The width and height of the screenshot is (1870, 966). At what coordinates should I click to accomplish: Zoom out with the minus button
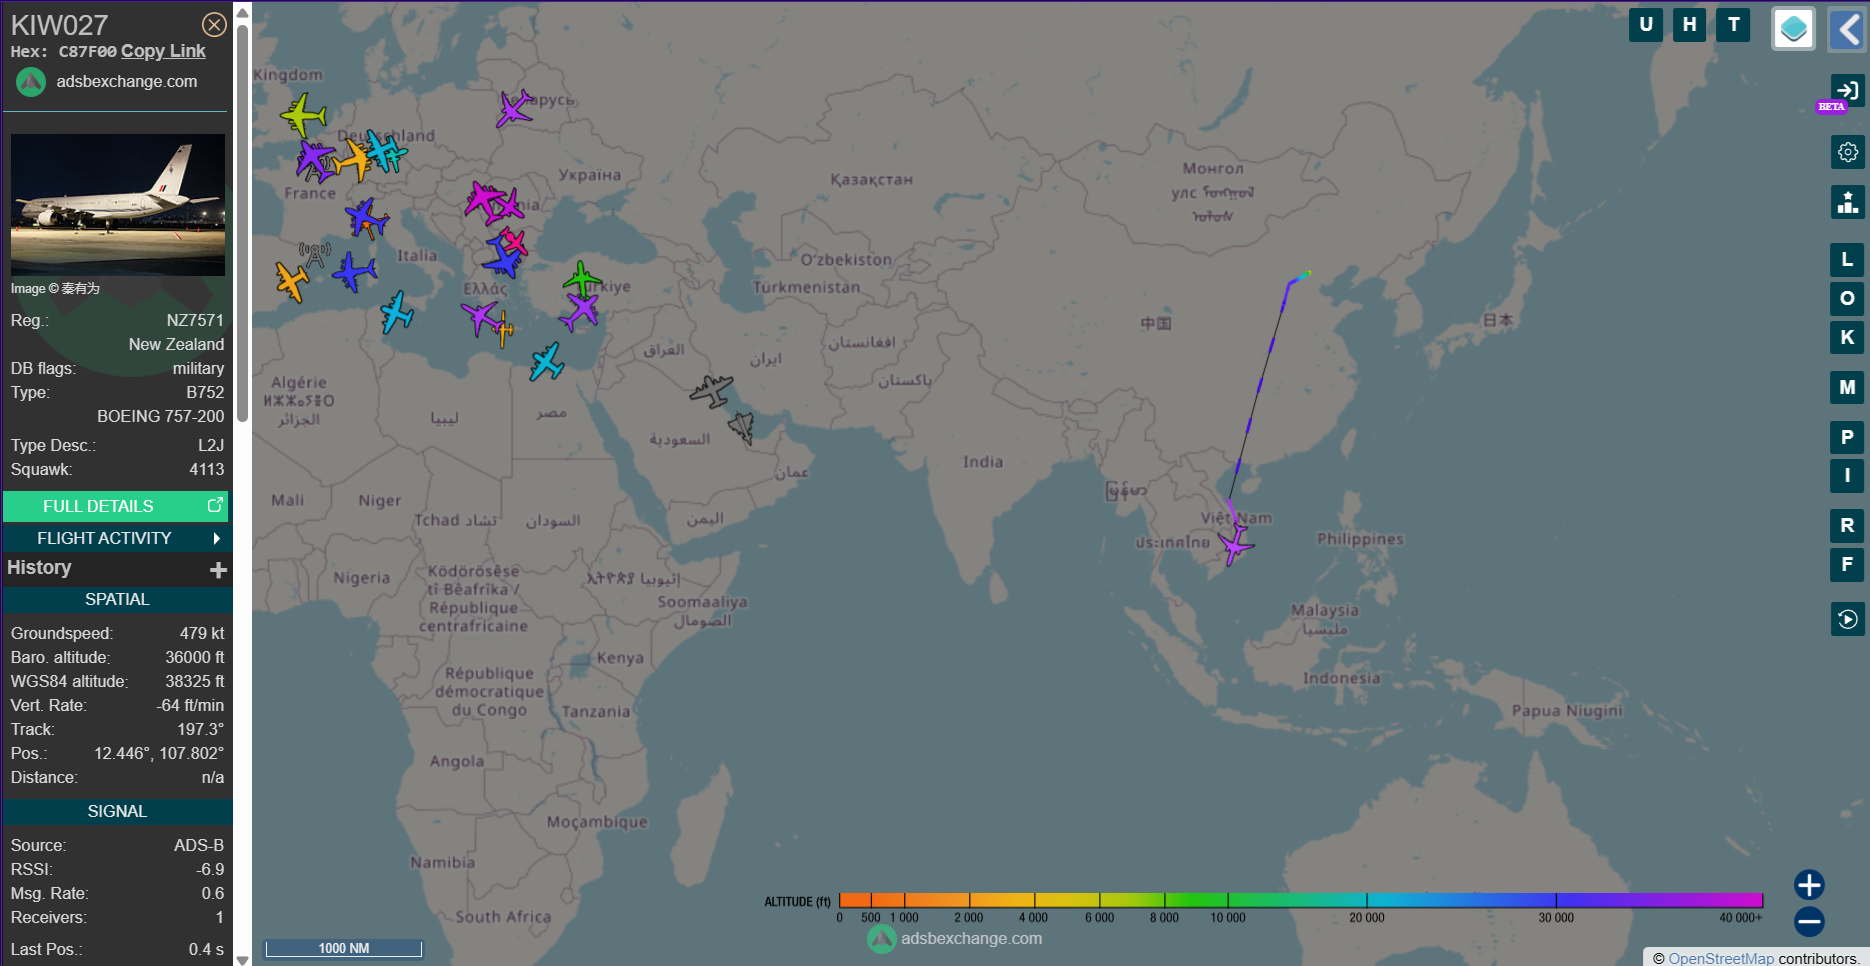[x=1809, y=921]
